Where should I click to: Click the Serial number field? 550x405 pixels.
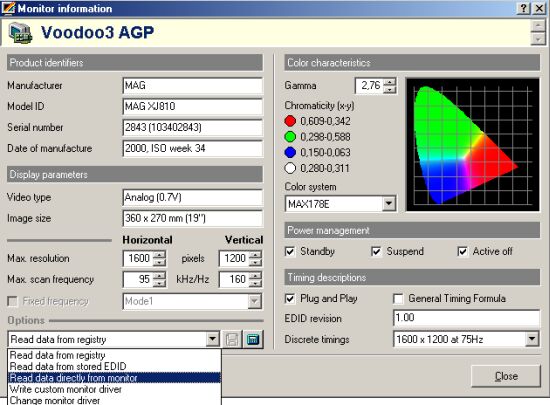[193, 128]
